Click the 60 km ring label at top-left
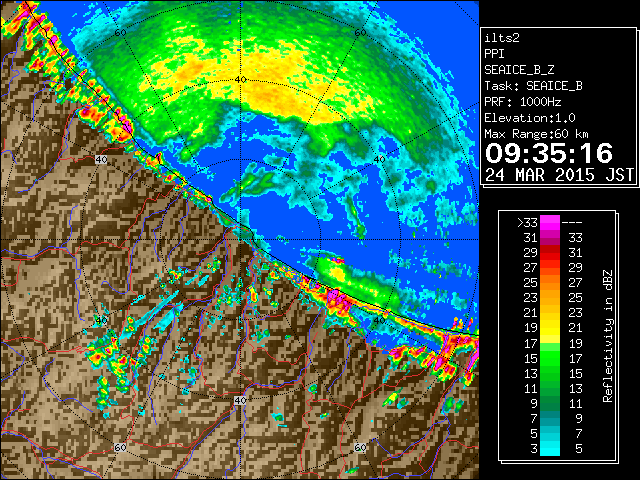 tap(120, 32)
